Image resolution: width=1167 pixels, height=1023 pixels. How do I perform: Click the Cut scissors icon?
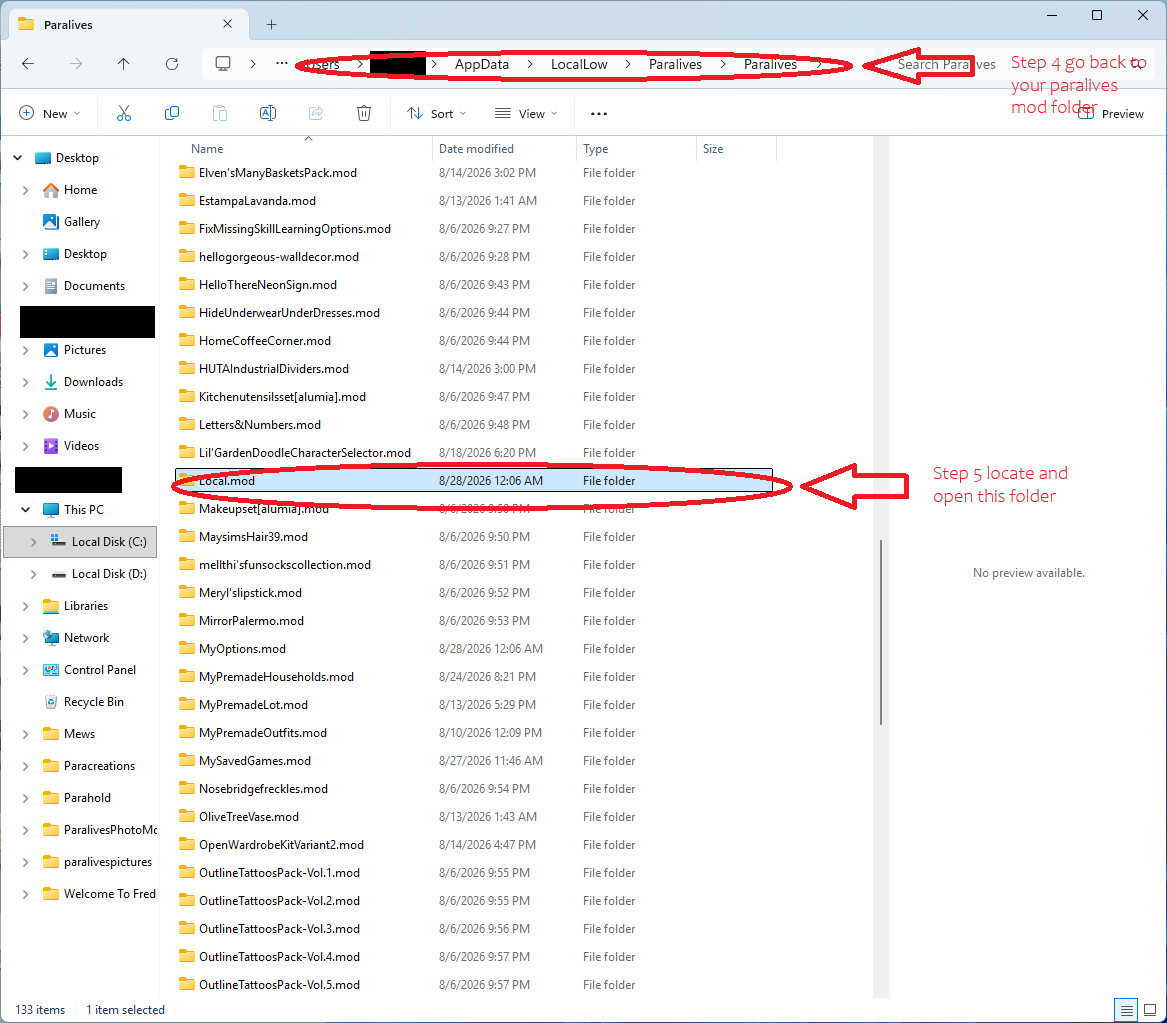[x=124, y=113]
